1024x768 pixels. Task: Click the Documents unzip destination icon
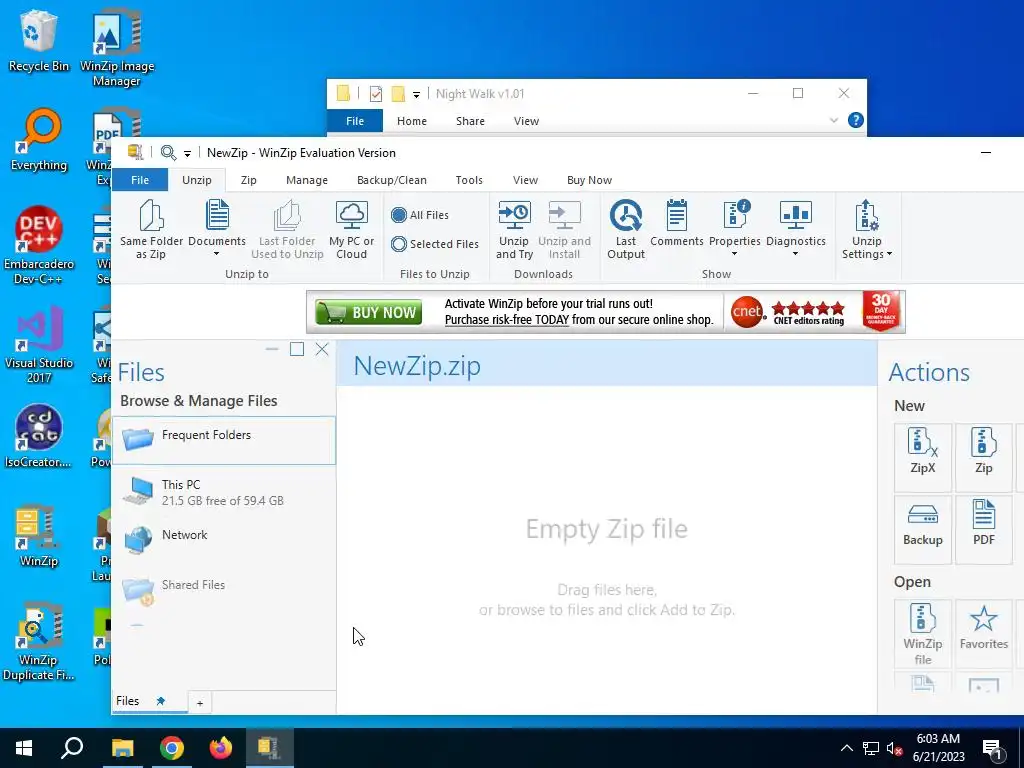pos(217,215)
